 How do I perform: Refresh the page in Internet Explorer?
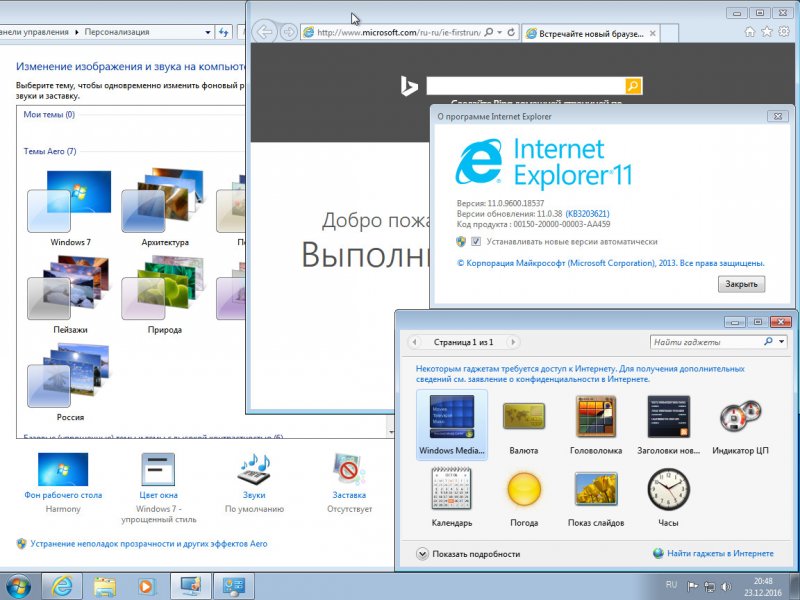pos(511,32)
